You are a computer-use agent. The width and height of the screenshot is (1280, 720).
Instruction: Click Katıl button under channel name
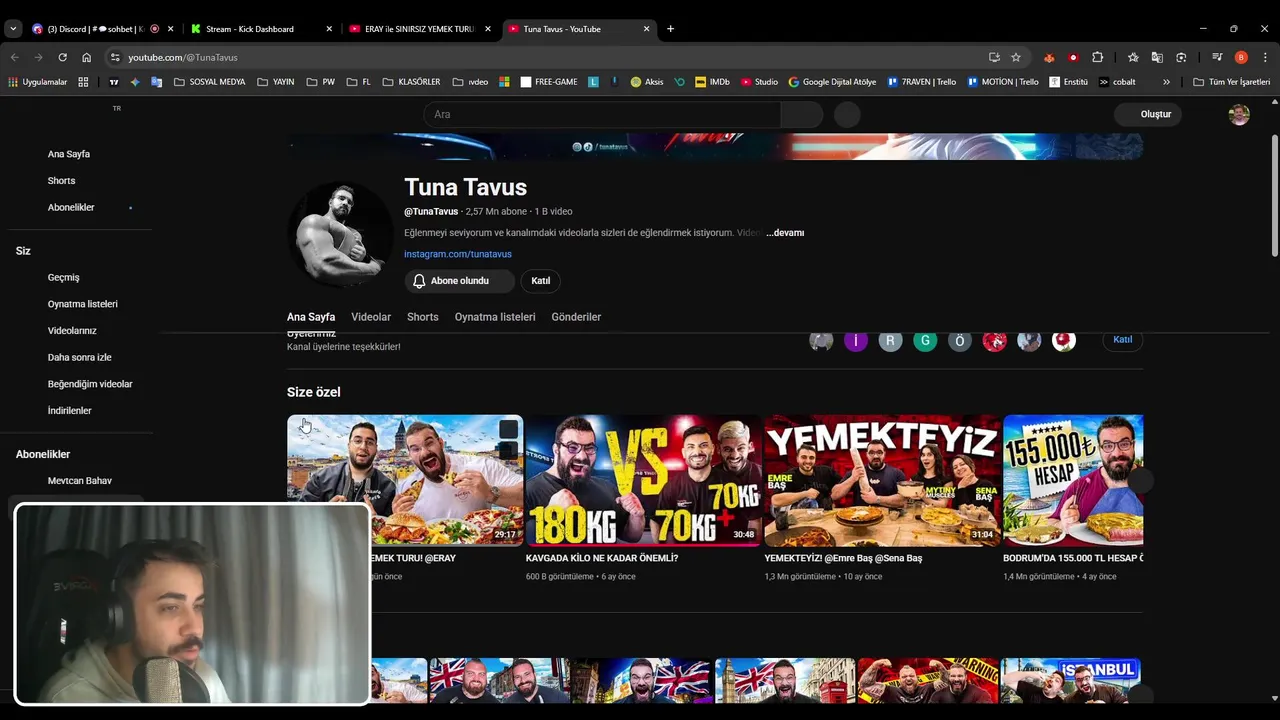(541, 281)
